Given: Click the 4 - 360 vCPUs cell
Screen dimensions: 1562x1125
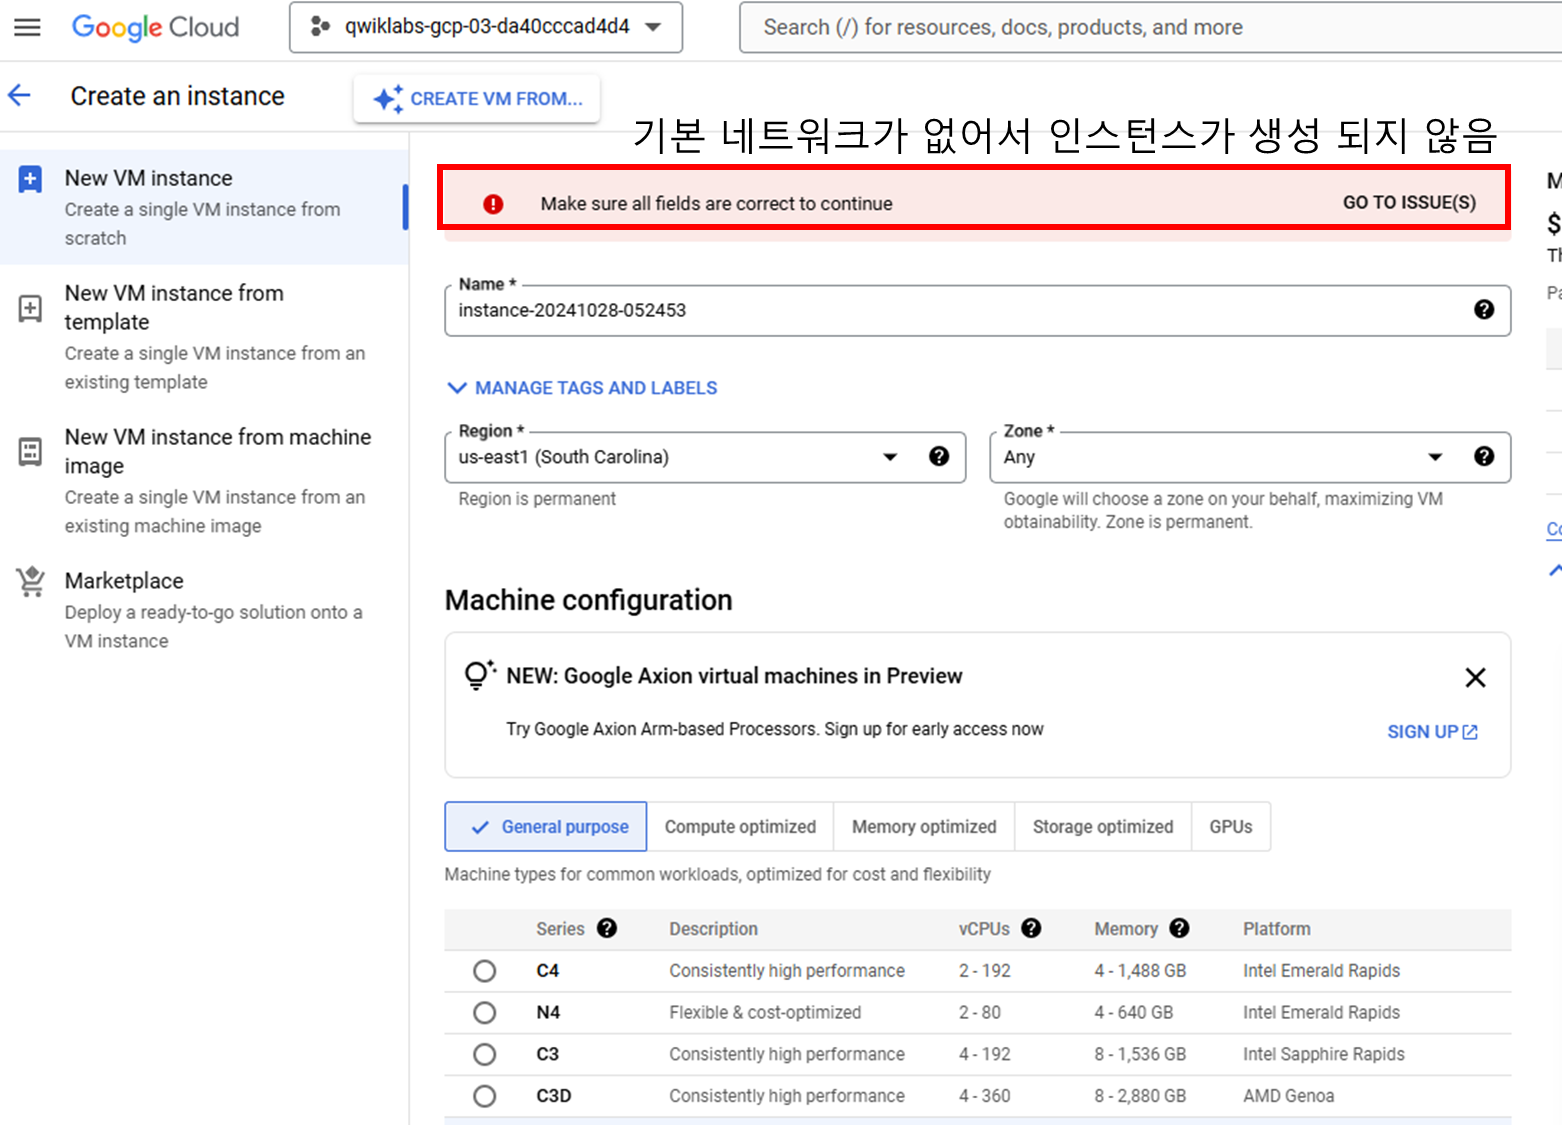Looking at the screenshot, I should tap(985, 1096).
